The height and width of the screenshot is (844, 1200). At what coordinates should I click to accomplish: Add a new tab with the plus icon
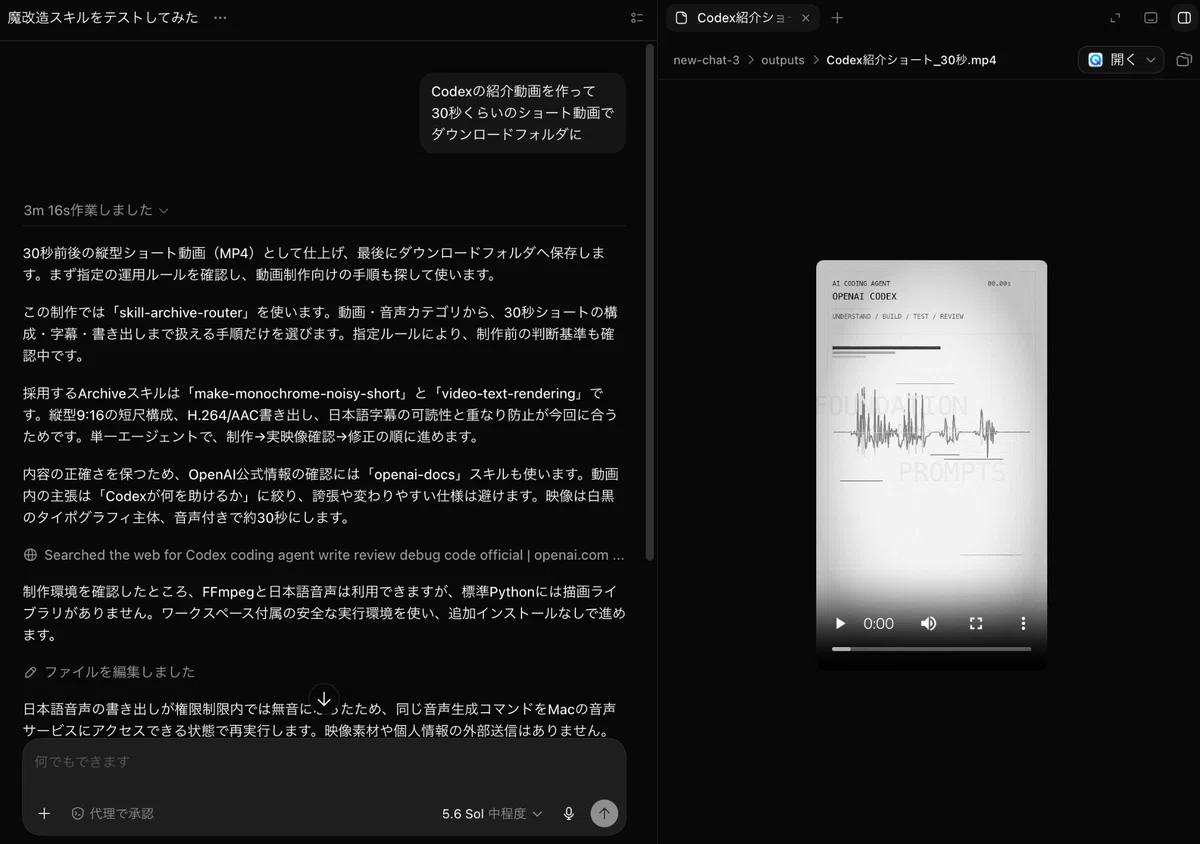pyautogui.click(x=838, y=18)
